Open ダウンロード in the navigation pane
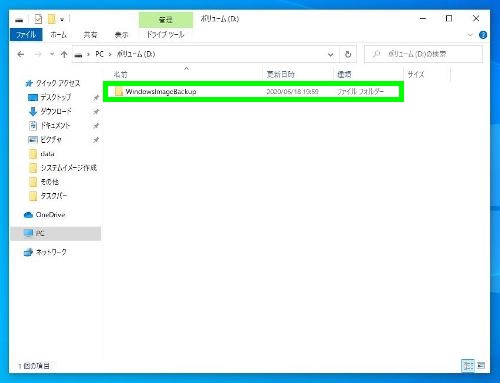This screenshot has height=383, width=500. click(56, 111)
